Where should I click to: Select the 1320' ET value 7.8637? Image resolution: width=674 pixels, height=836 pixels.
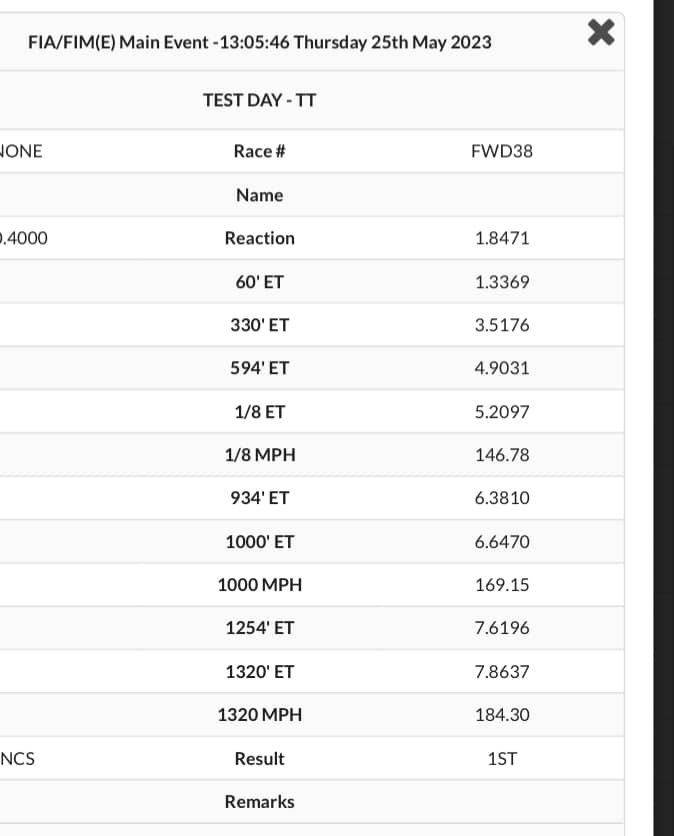coord(502,672)
